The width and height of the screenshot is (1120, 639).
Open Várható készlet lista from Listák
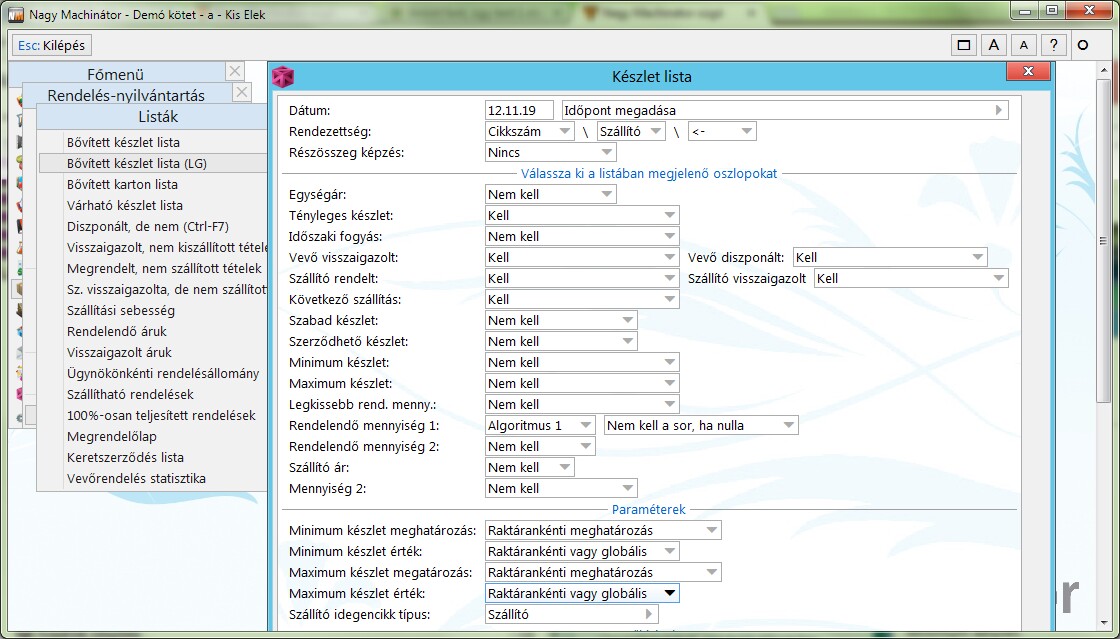pos(124,205)
